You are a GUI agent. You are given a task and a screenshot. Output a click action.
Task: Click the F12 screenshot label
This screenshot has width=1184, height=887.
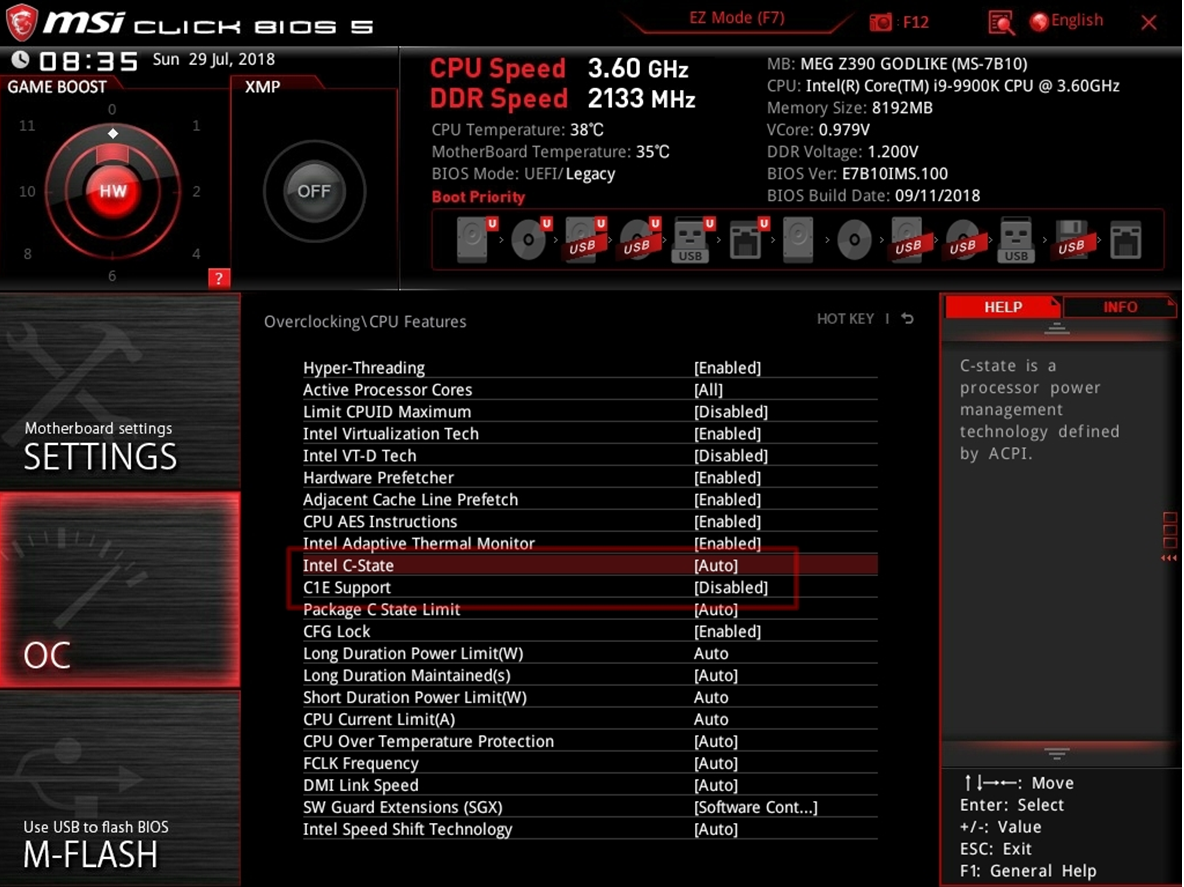coord(915,22)
